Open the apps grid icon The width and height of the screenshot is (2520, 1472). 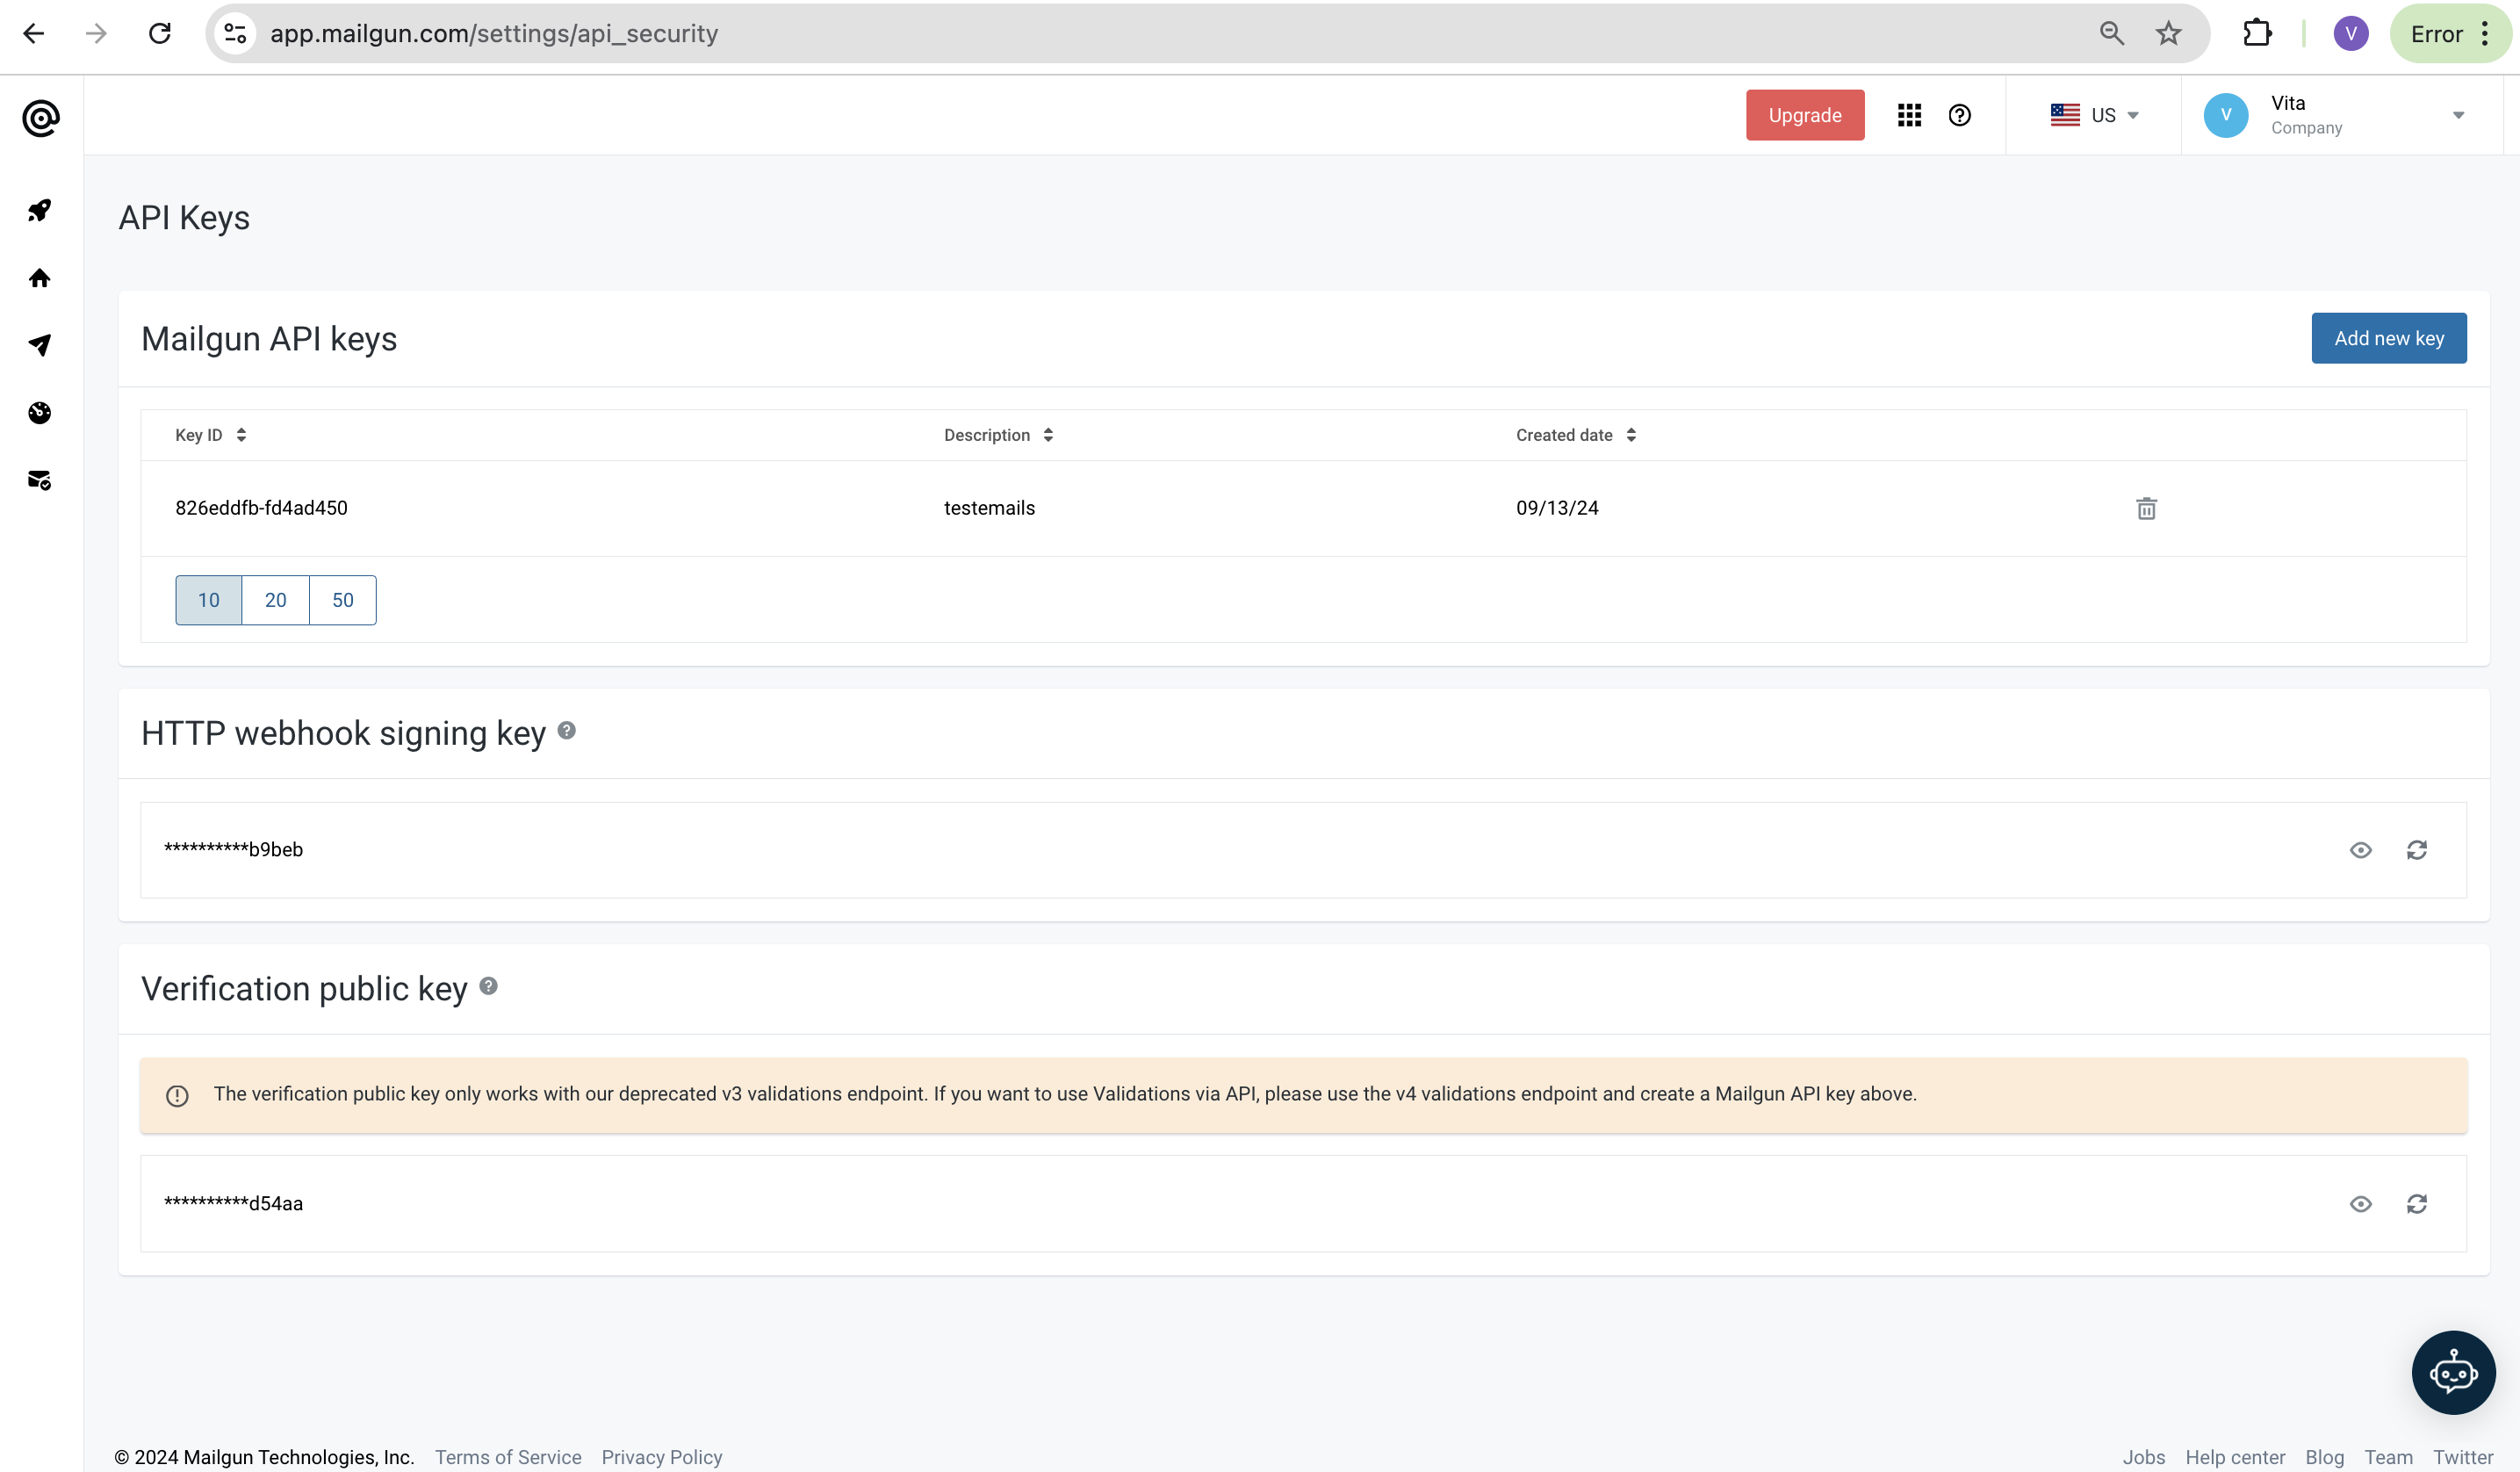pyautogui.click(x=1909, y=115)
